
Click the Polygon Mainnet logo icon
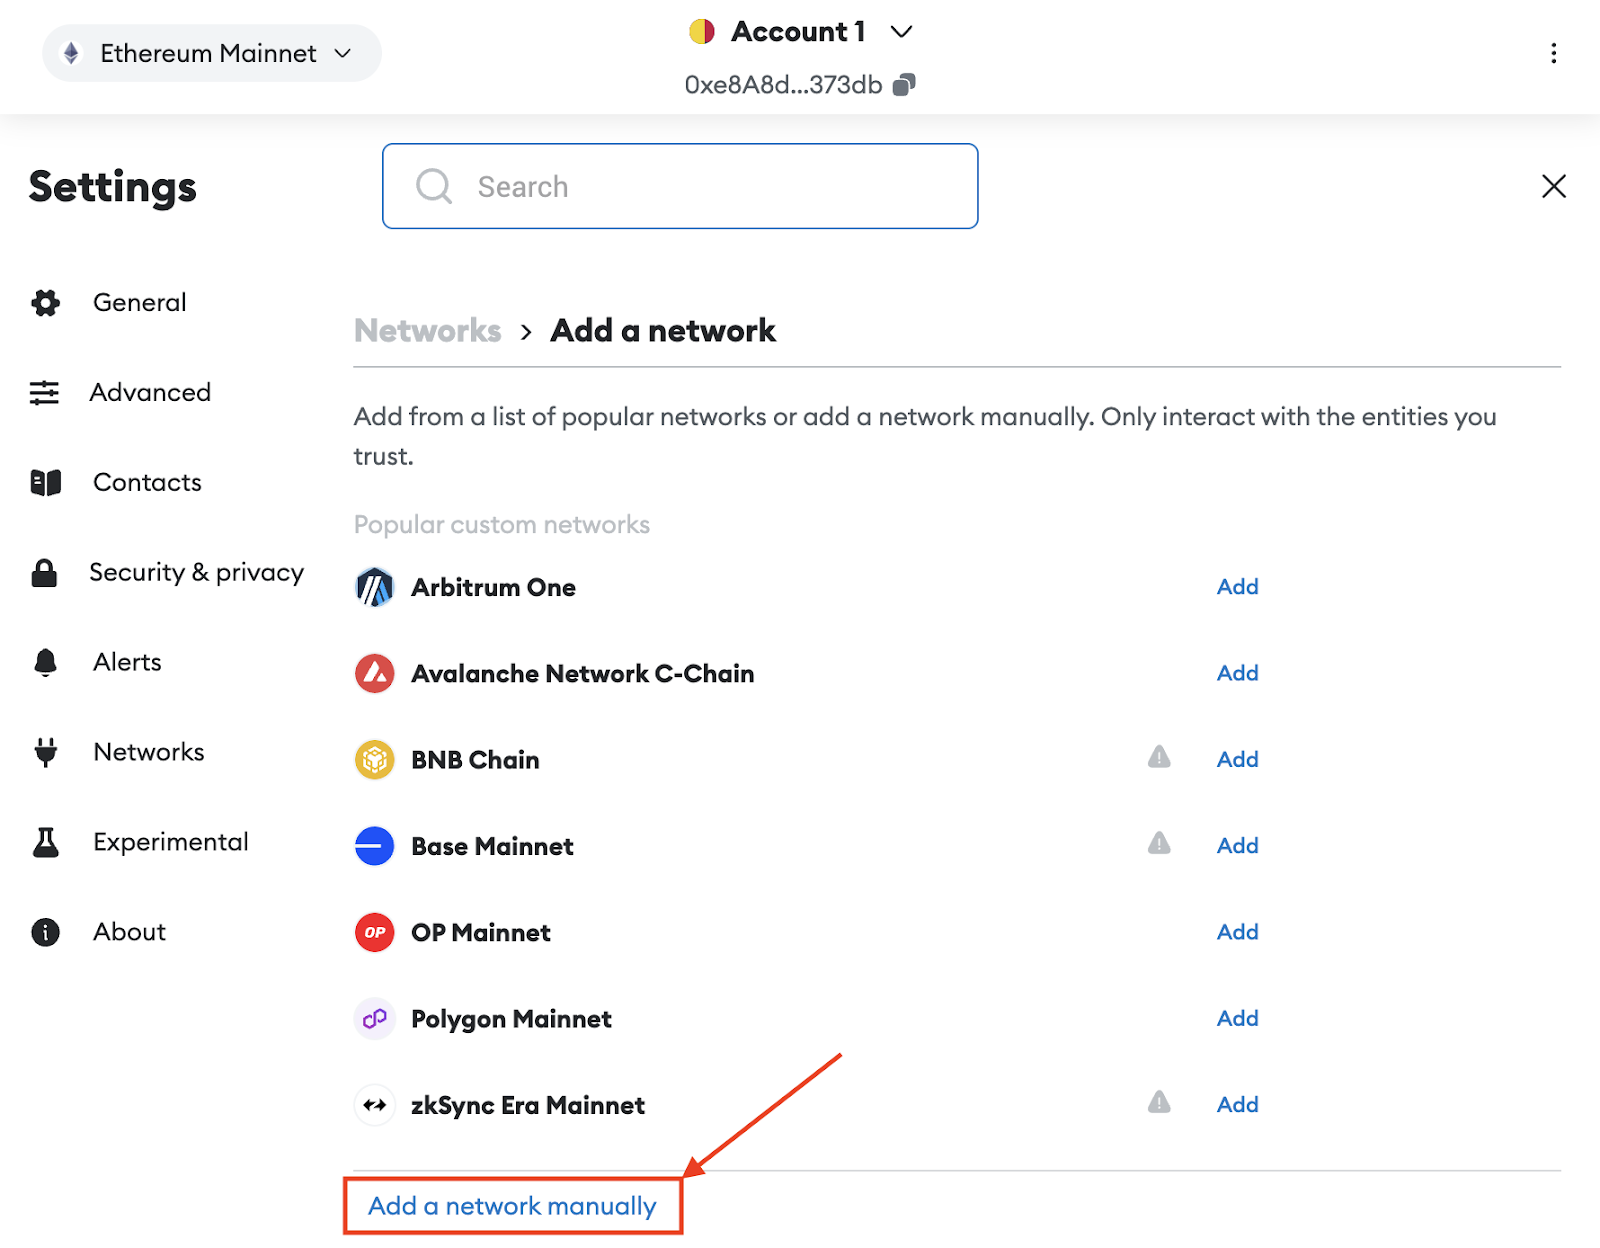(375, 1019)
